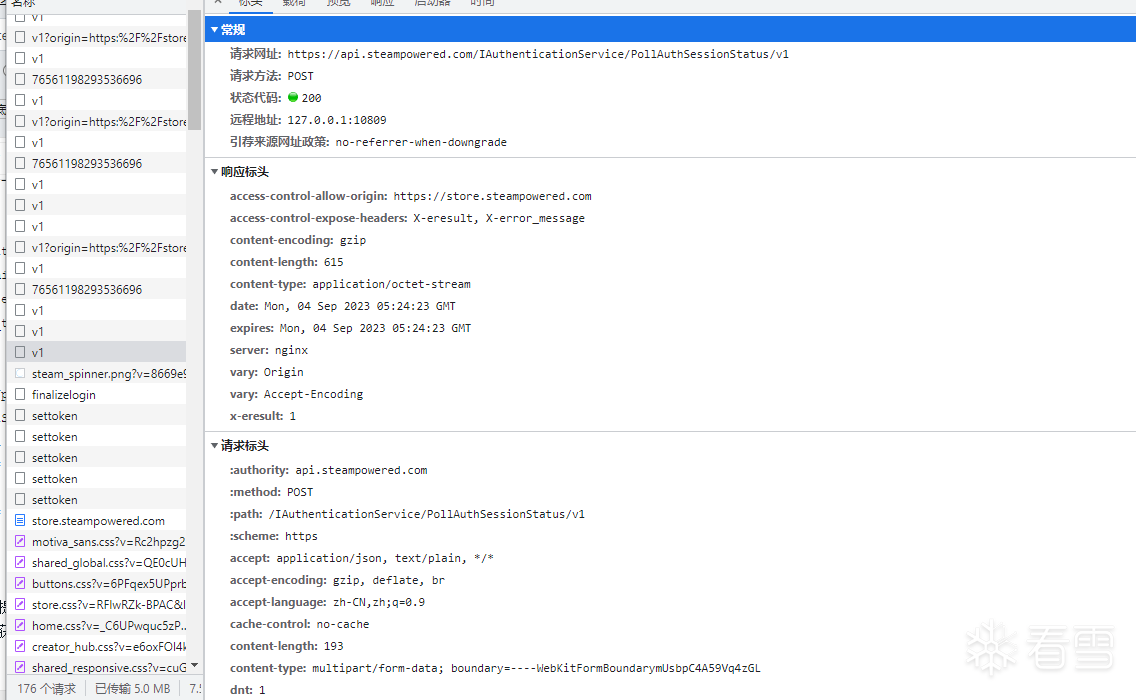This screenshot has height=700, width=1136.
Task: Click the :path request header value
Action: click(x=427, y=514)
